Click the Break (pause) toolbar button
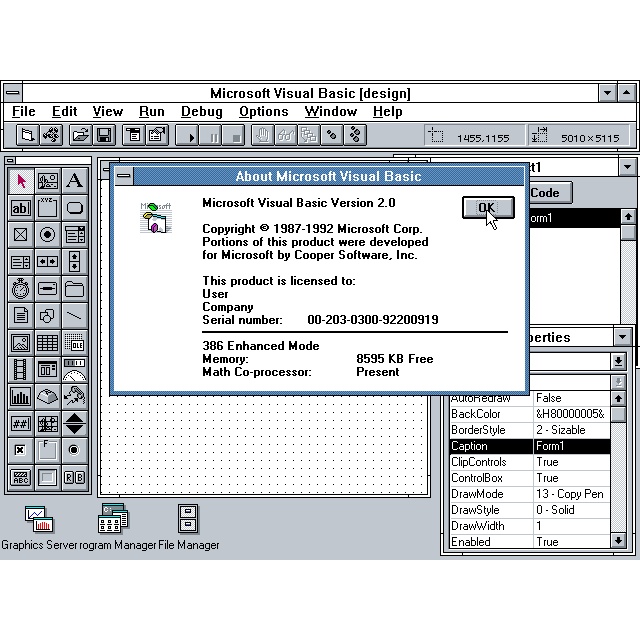The width and height of the screenshot is (640, 640). point(210,135)
